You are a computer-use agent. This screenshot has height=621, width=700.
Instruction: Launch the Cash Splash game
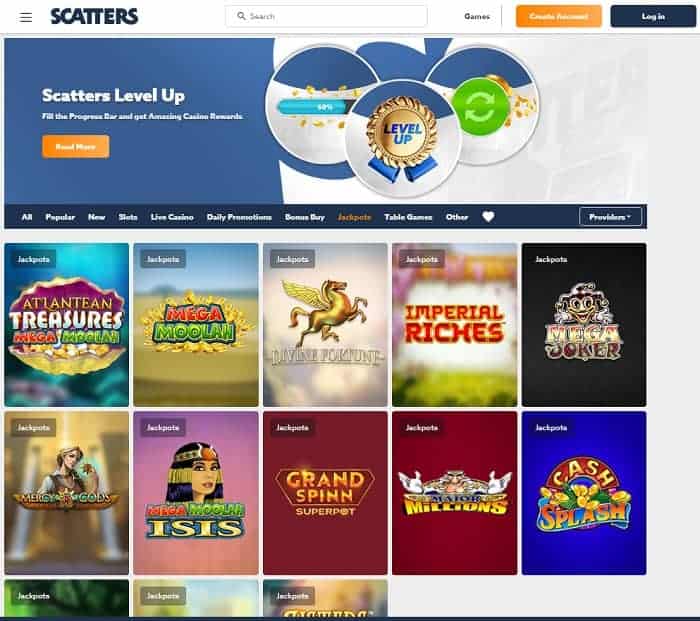pos(584,493)
